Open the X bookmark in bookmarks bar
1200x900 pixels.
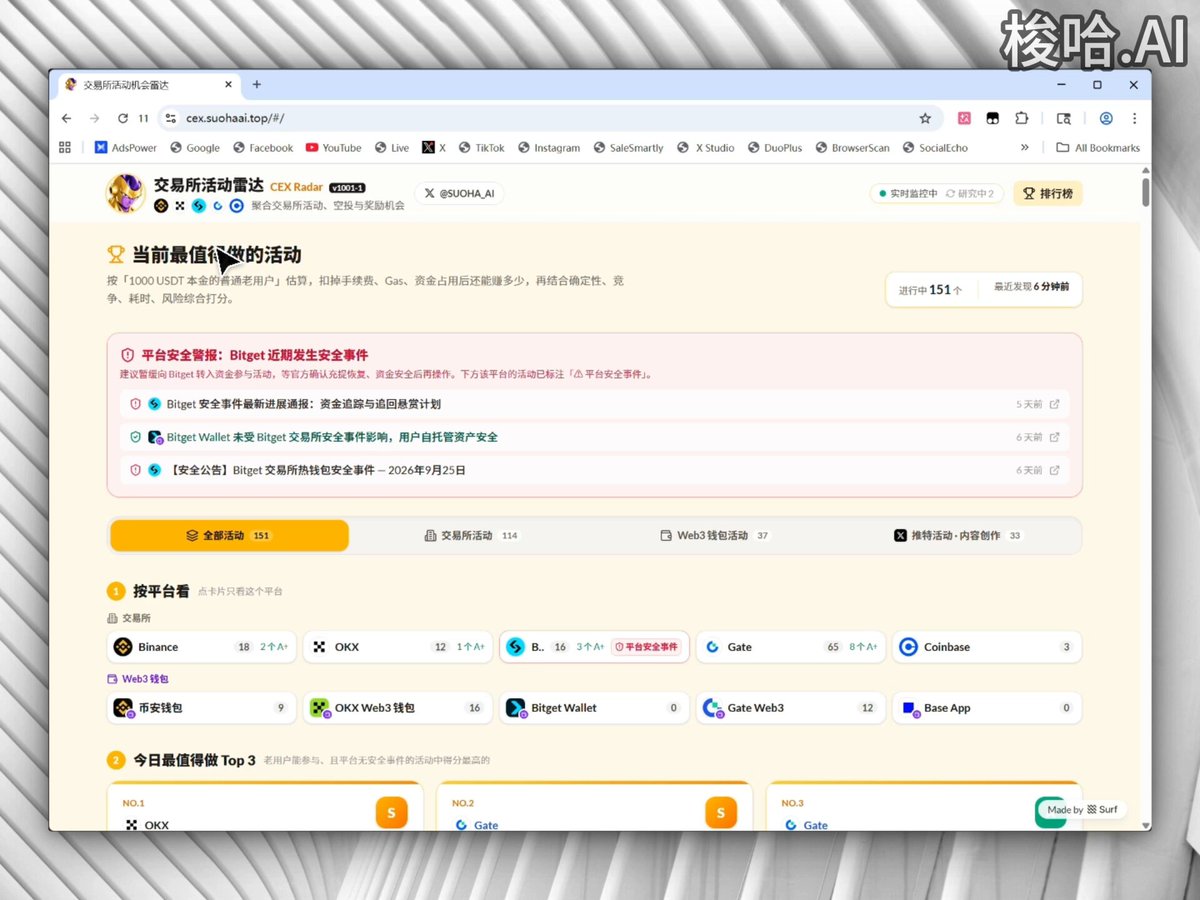[x=434, y=147]
